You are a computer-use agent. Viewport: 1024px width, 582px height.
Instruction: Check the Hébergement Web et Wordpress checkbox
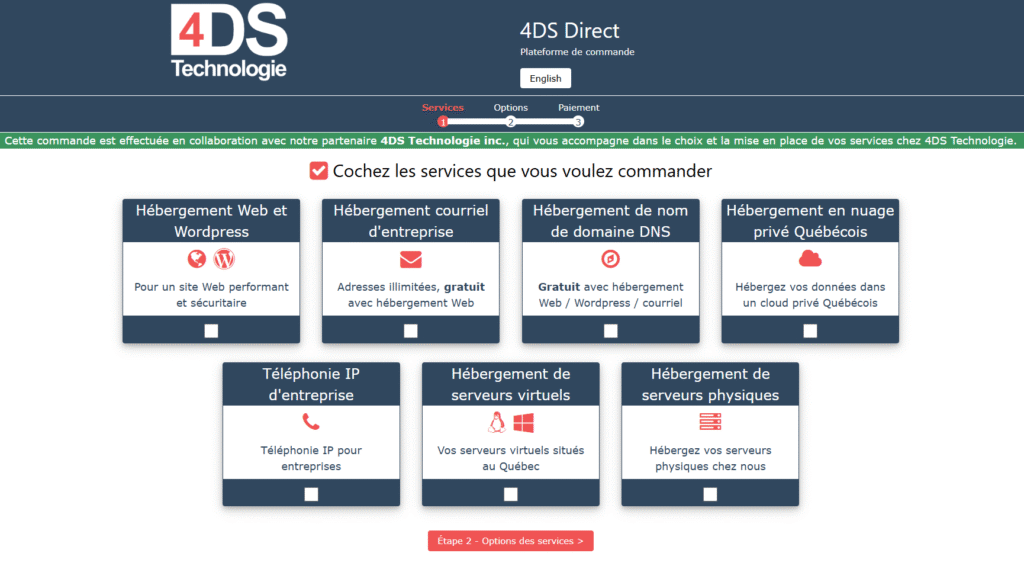pos(211,331)
